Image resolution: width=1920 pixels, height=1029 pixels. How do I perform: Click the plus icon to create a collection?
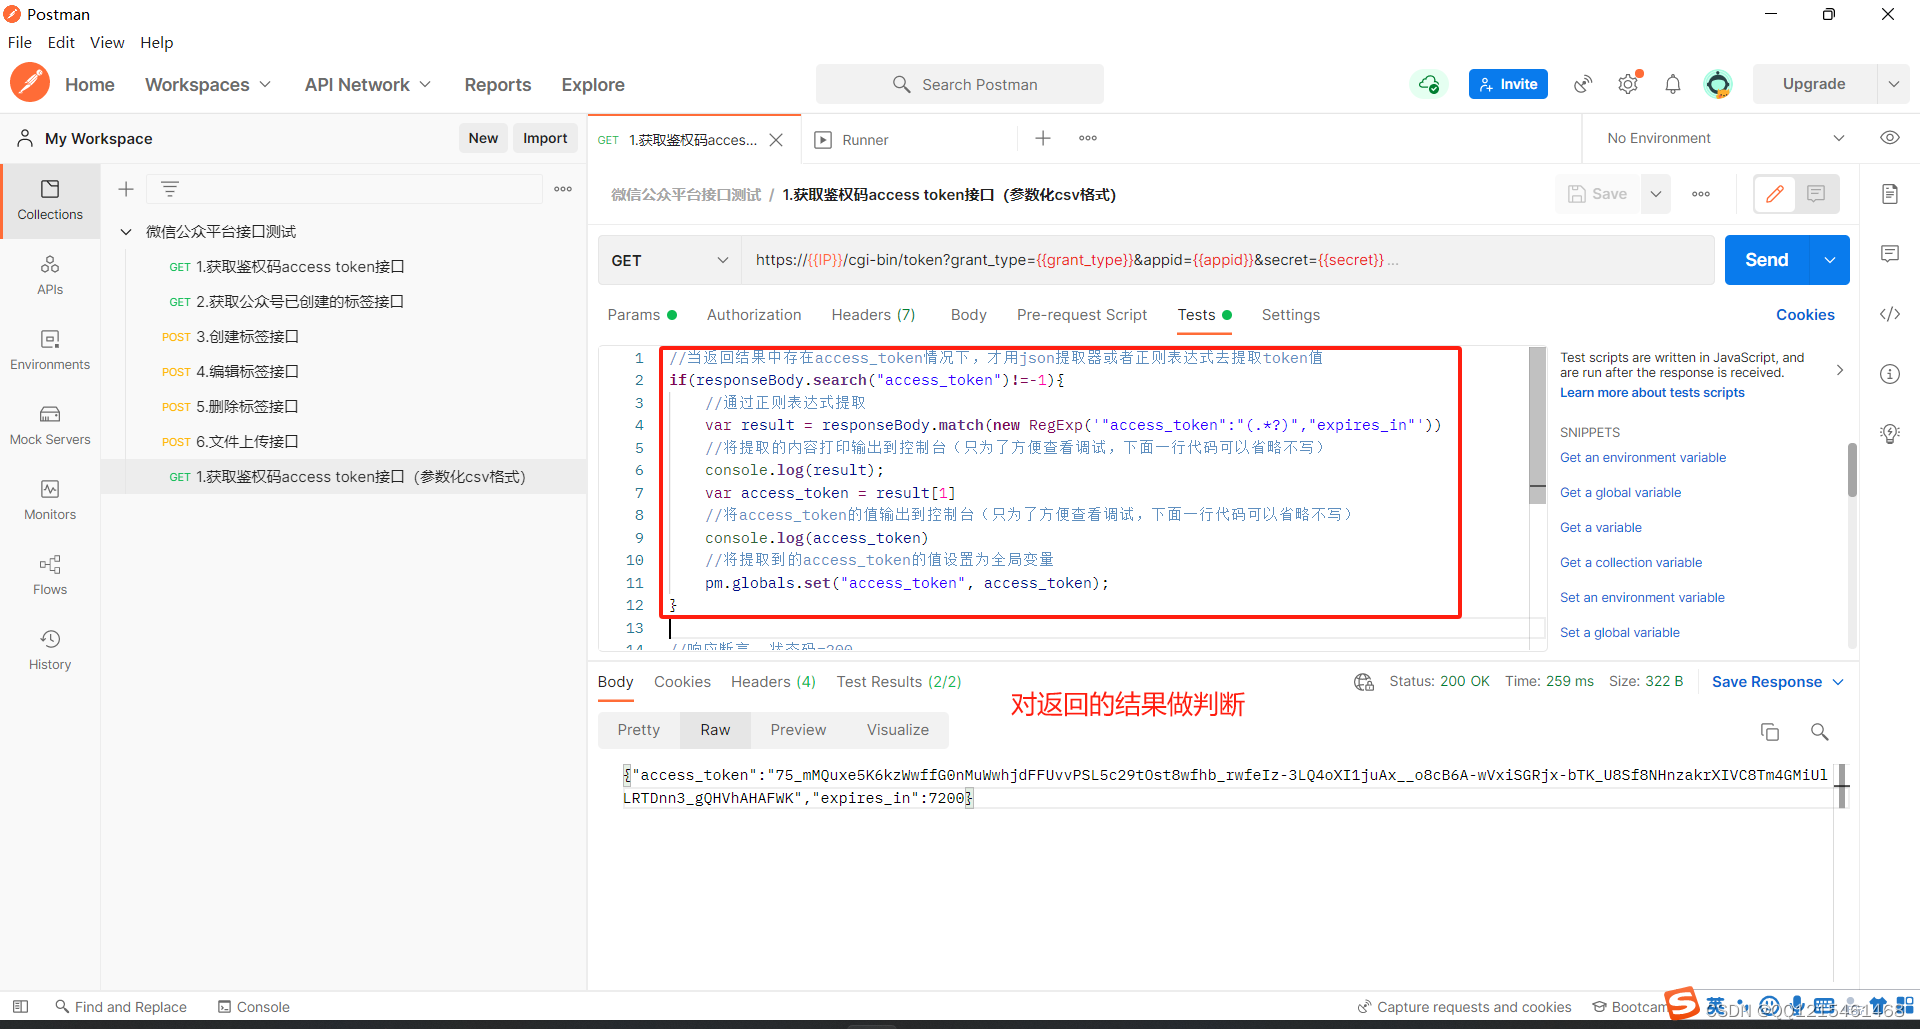click(x=126, y=189)
